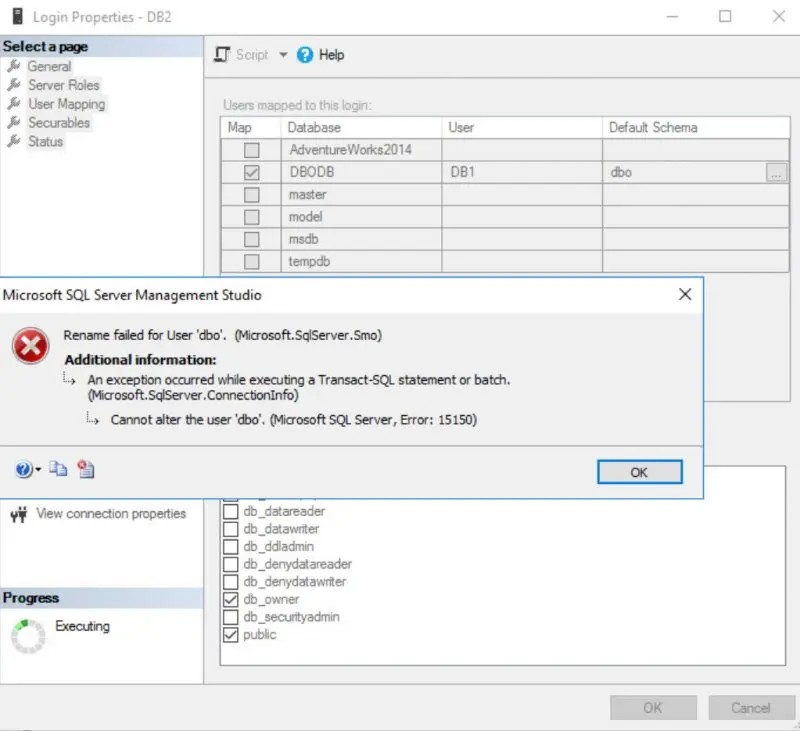
Task: Tick the db_datawriter role checkbox
Action: (x=231, y=529)
